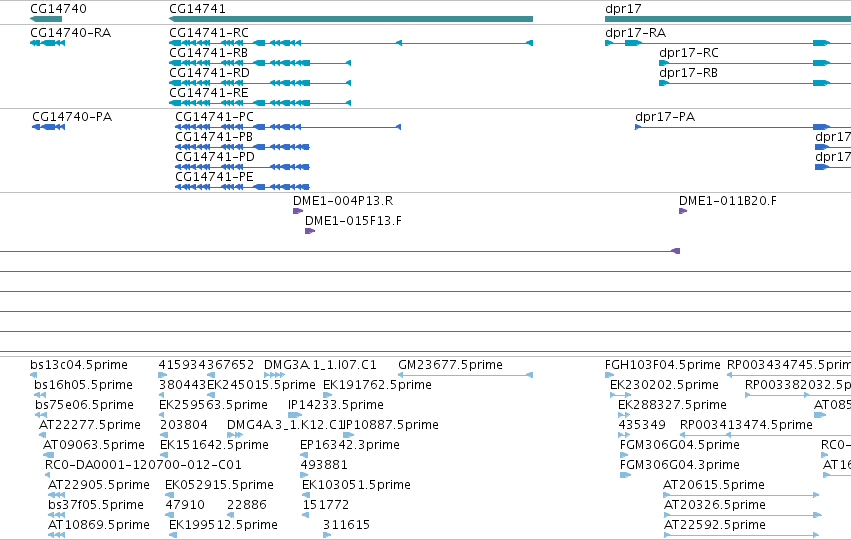Image resolution: width=851 pixels, height=540 pixels.
Task: Open transcript dpr17-RB
Action: coord(688,73)
